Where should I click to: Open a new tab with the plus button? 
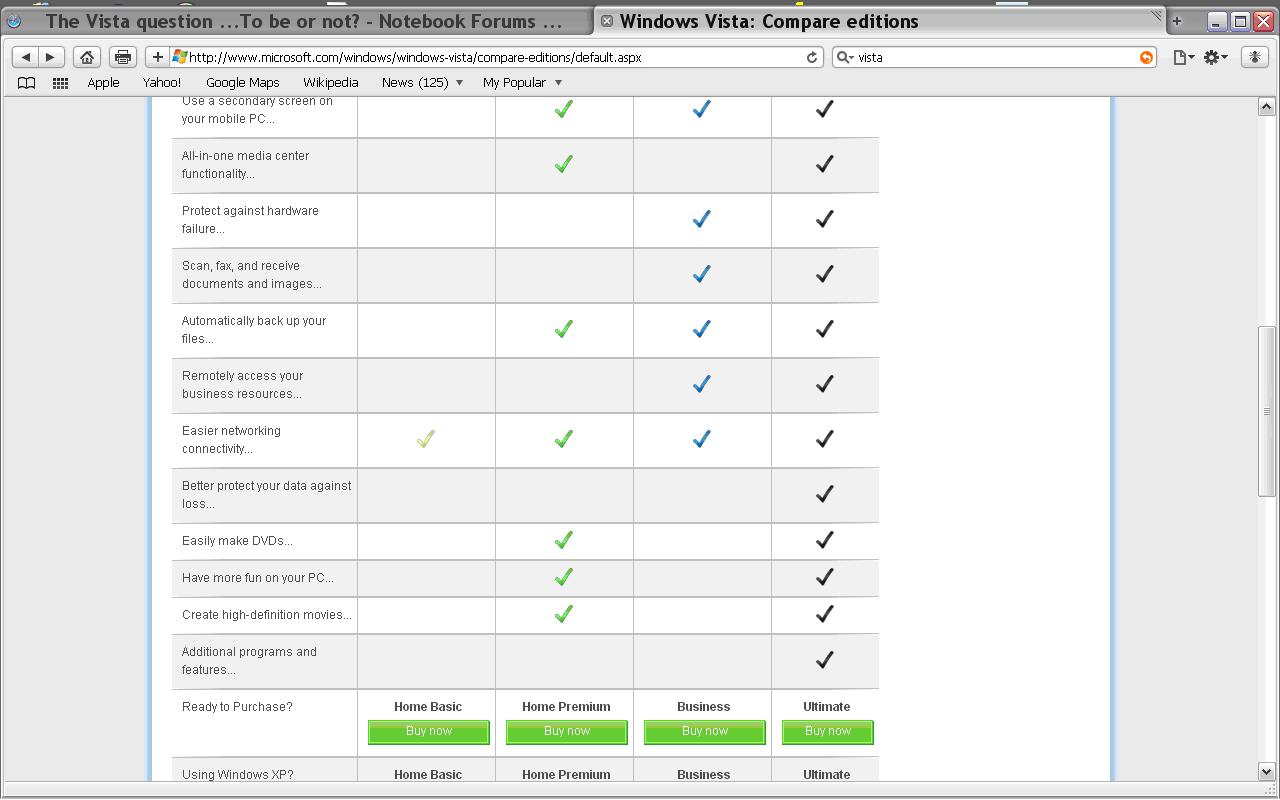[x=1176, y=21]
